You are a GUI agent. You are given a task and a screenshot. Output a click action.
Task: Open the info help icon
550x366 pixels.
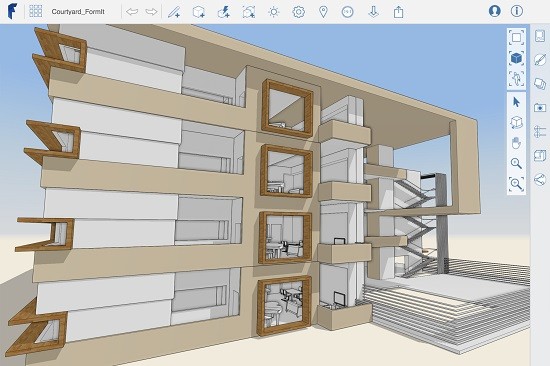coord(517,11)
